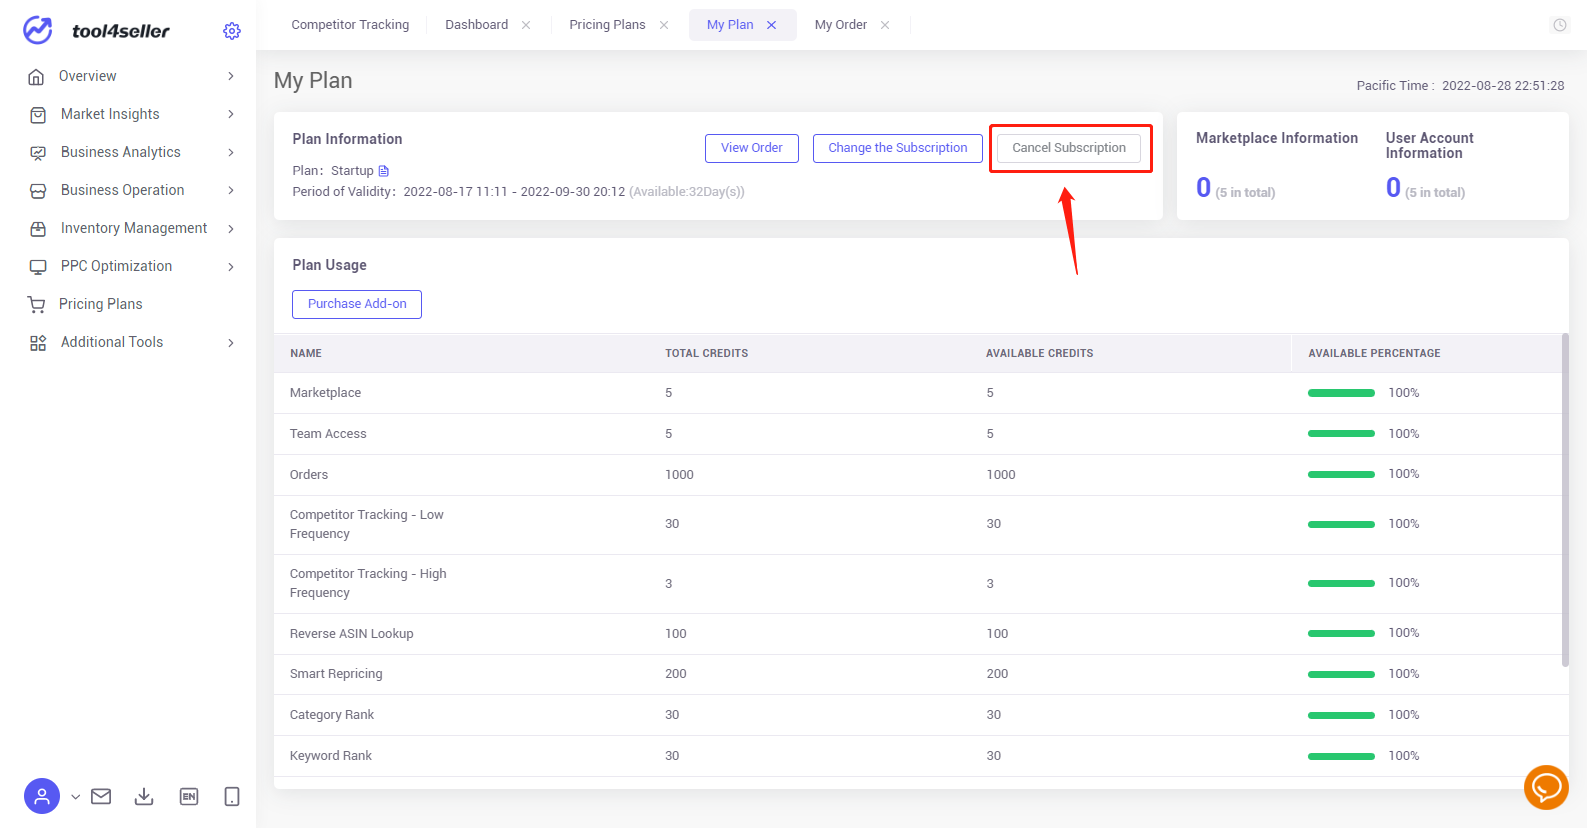1587x828 pixels.
Task: Click the Plan Usage table scrollbar
Action: click(1565, 500)
